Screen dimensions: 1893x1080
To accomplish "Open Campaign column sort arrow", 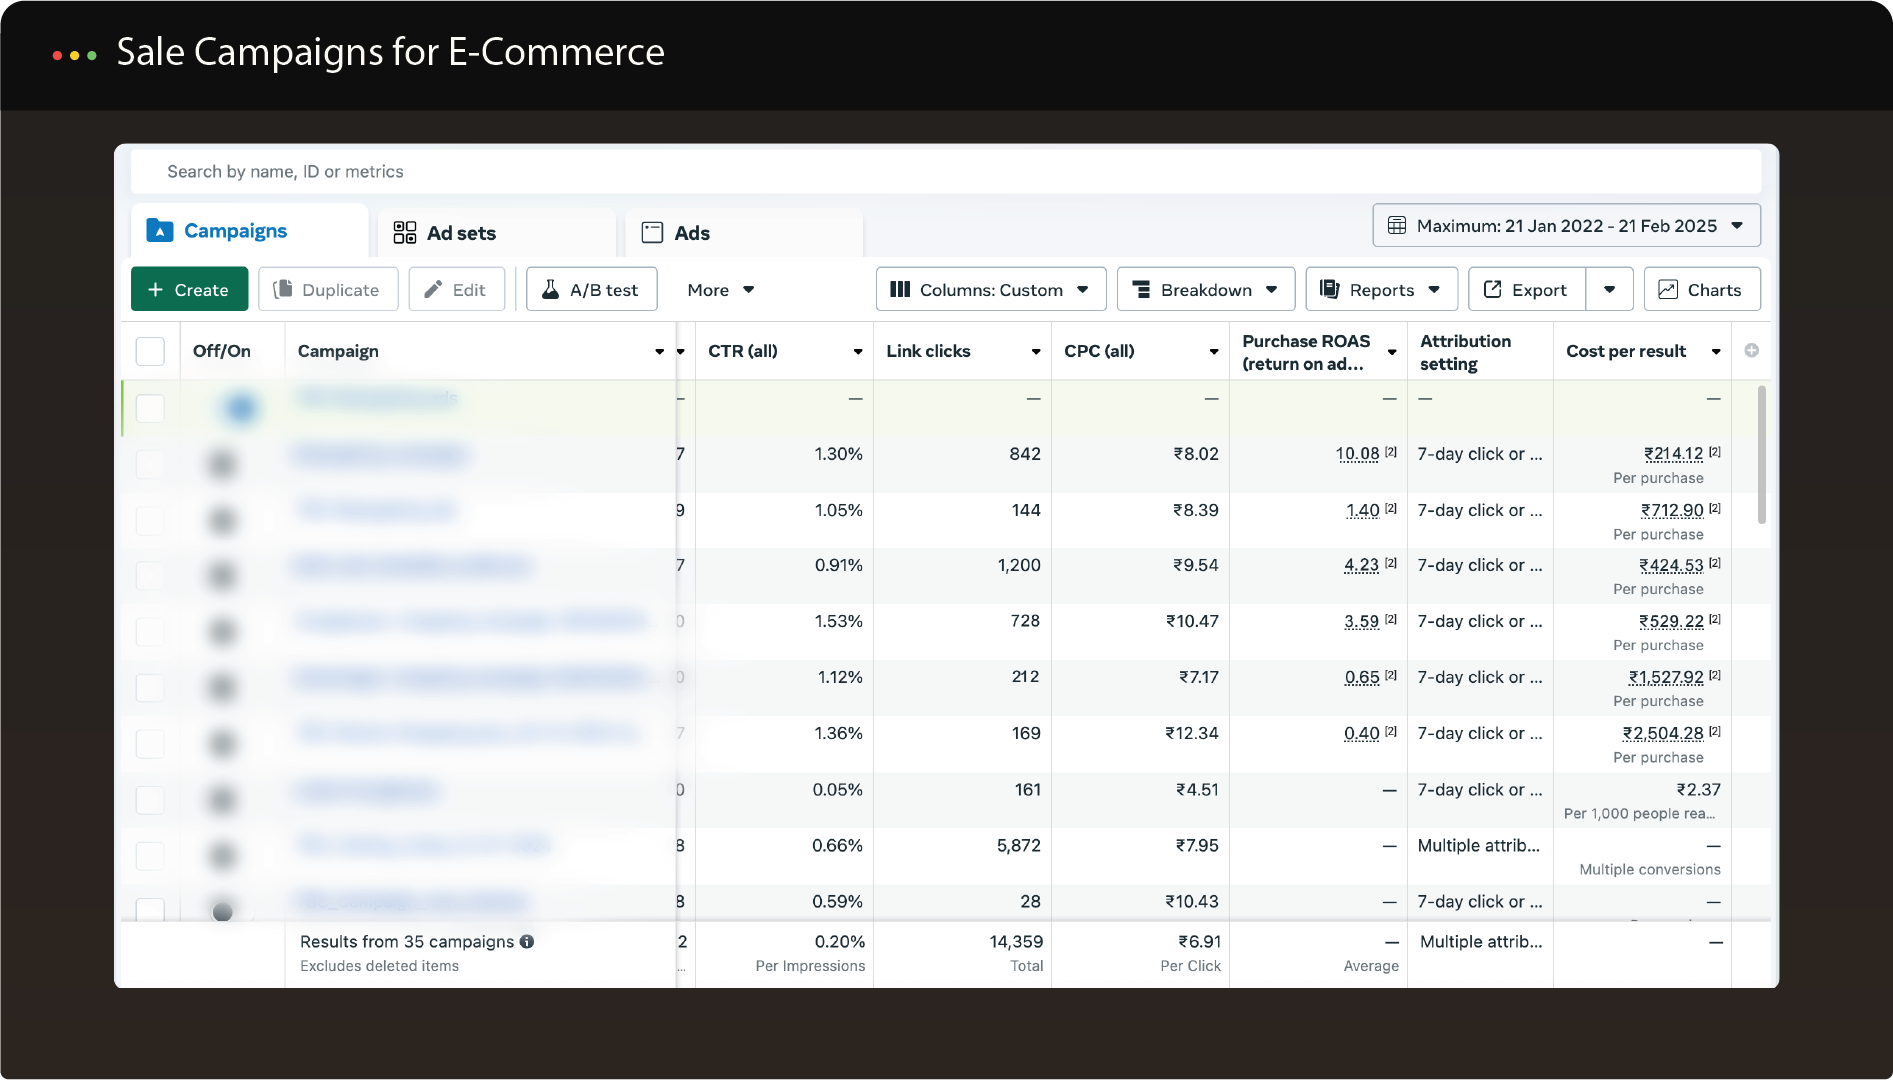I will coord(659,352).
